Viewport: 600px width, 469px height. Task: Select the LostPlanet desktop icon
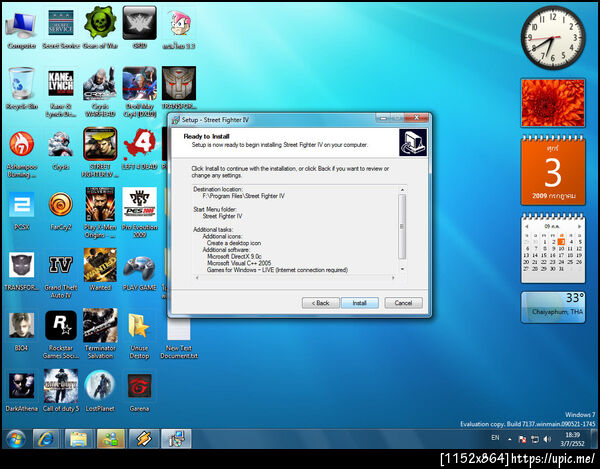click(x=100, y=391)
